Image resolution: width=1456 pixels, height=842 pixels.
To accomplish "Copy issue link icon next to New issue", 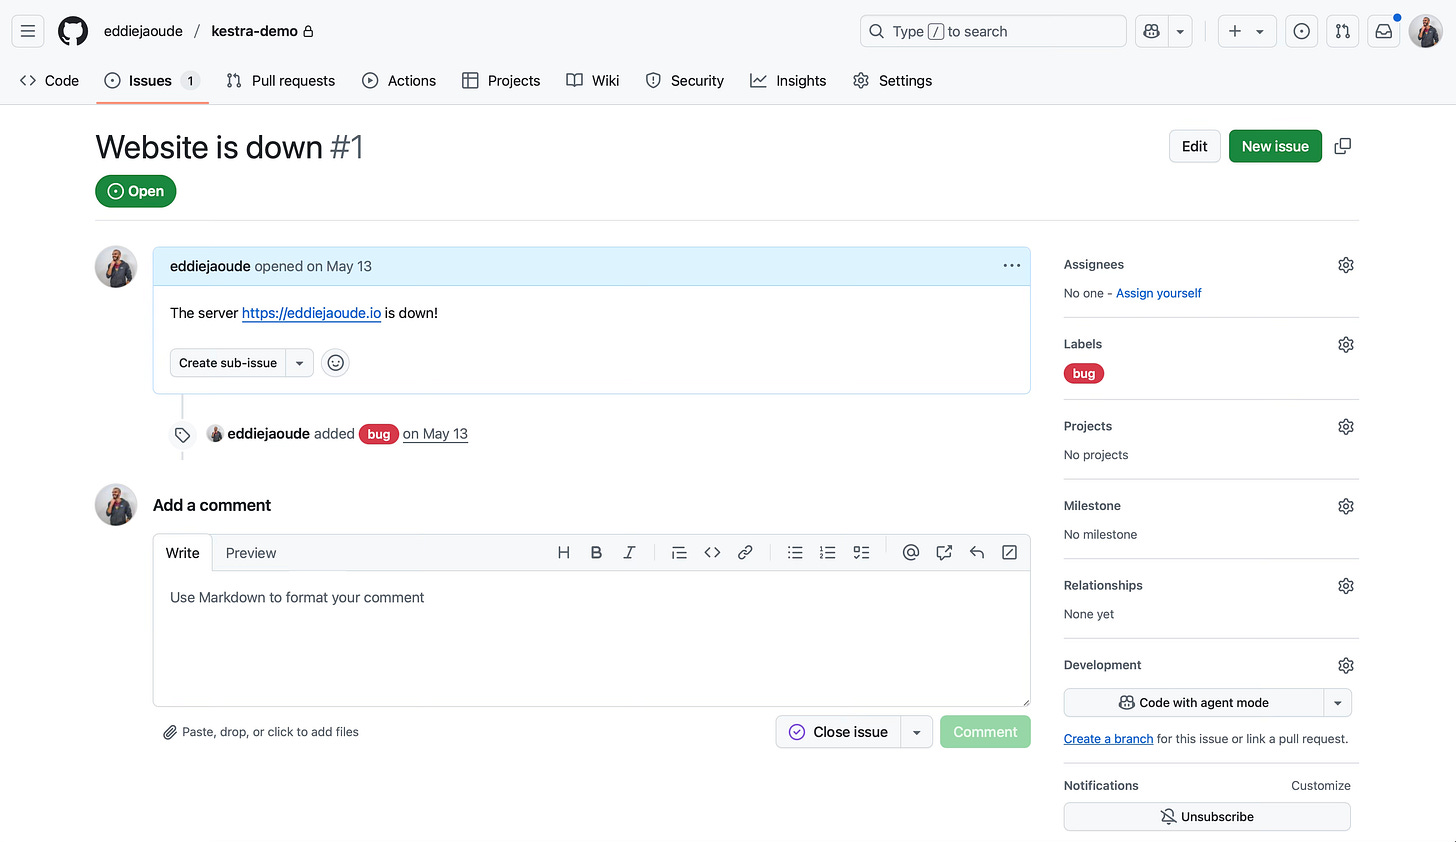I will click(x=1343, y=146).
